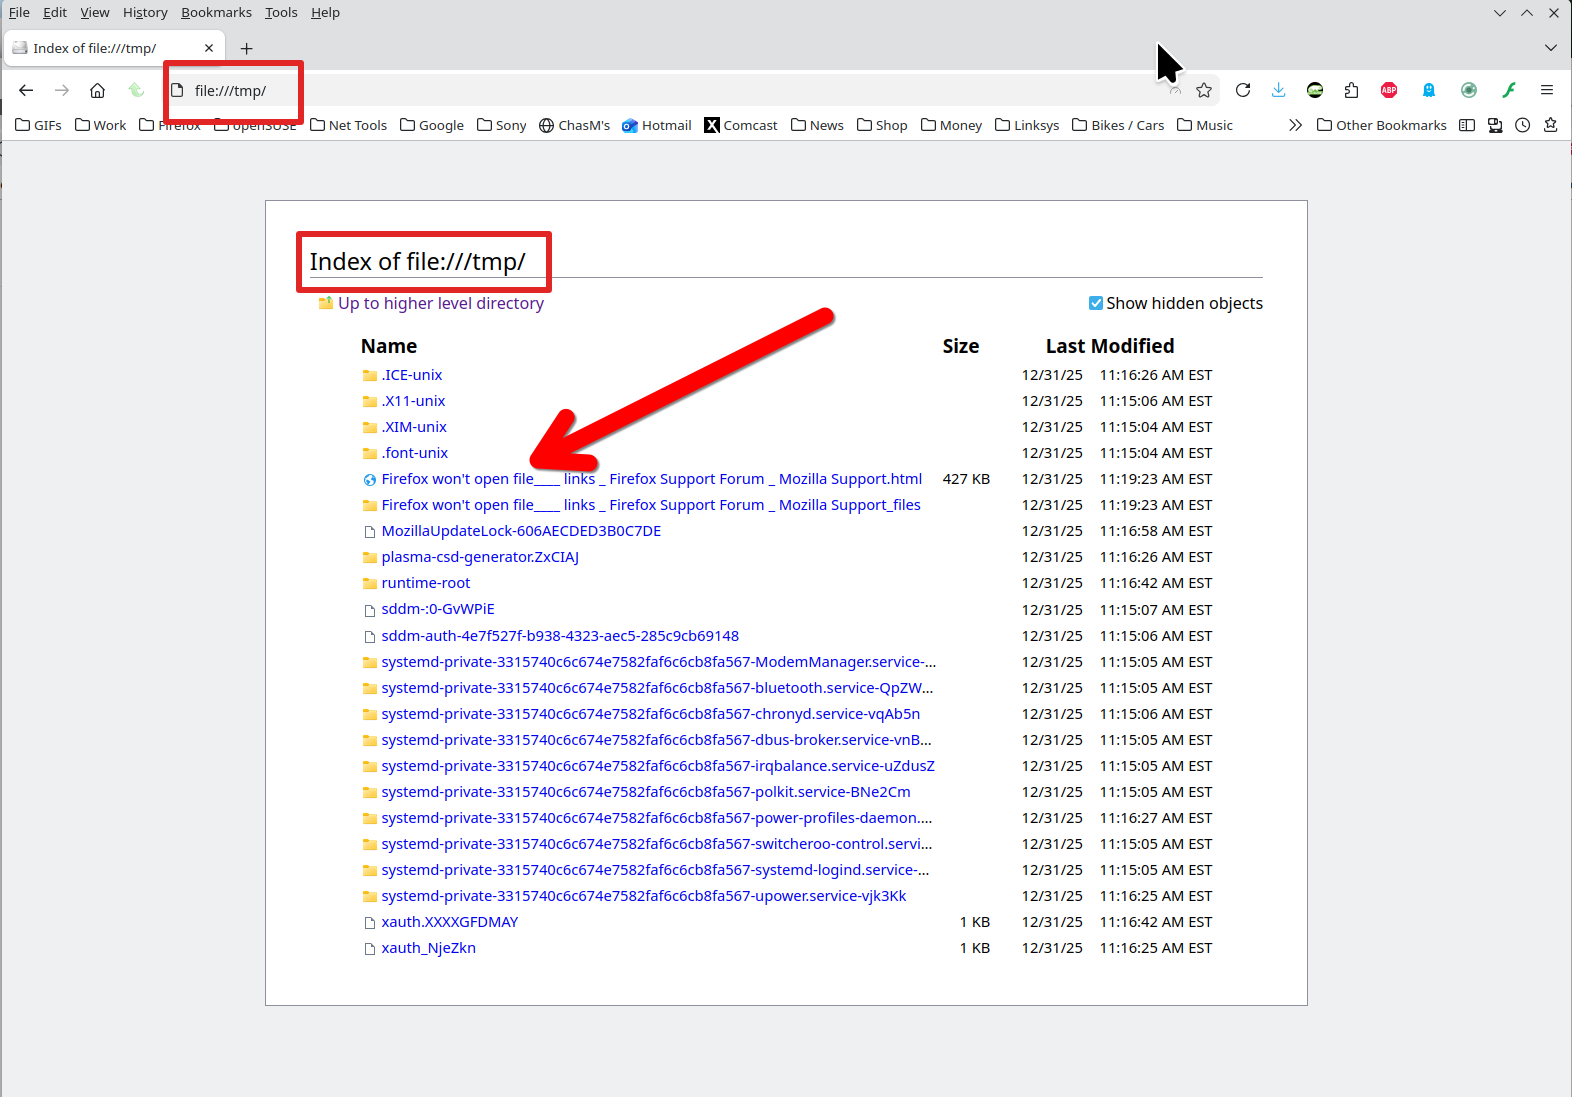Open the History menu
Viewport: 1572px width, 1097px height.
(145, 12)
